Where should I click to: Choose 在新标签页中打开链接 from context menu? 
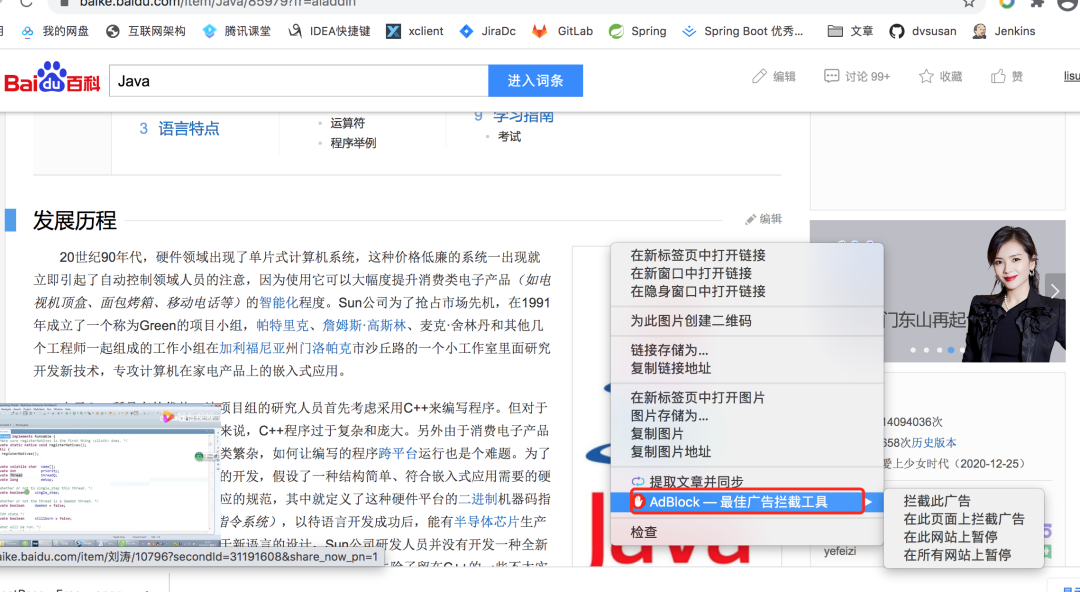697,255
